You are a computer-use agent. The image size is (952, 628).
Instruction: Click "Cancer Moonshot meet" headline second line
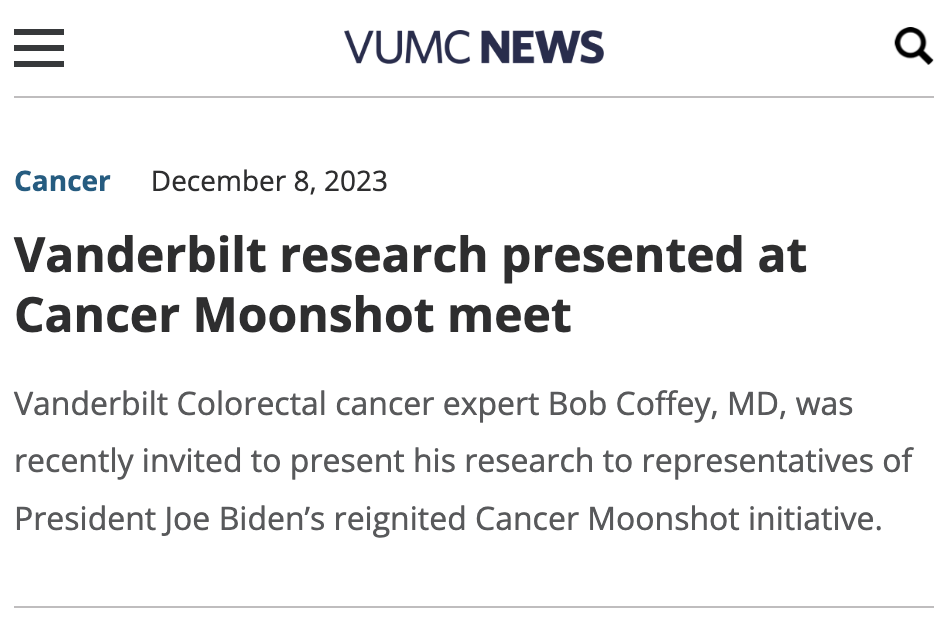pos(293,314)
